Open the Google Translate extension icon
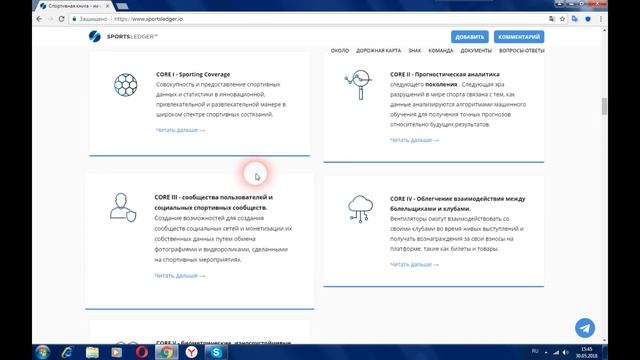This screenshot has width=640, height=360. click(575, 19)
